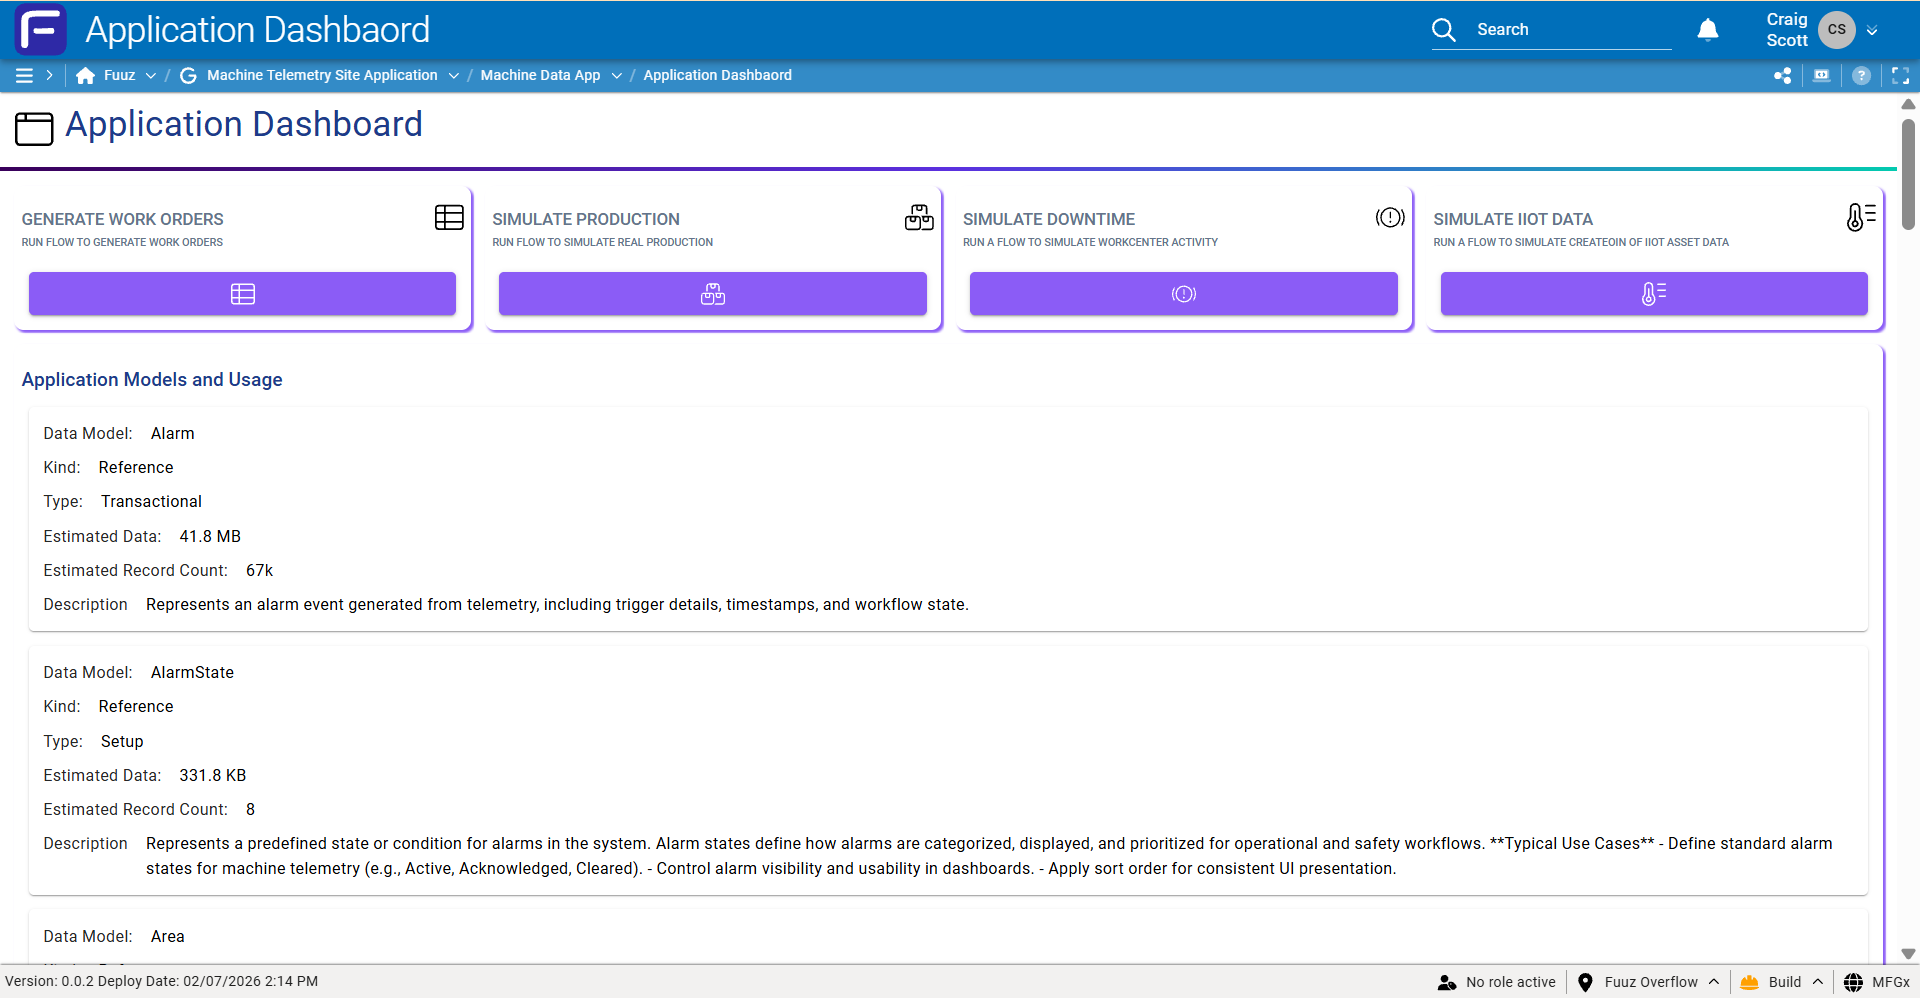Run the Generate Work Orders flow button
1920x998 pixels.
pyautogui.click(x=242, y=294)
